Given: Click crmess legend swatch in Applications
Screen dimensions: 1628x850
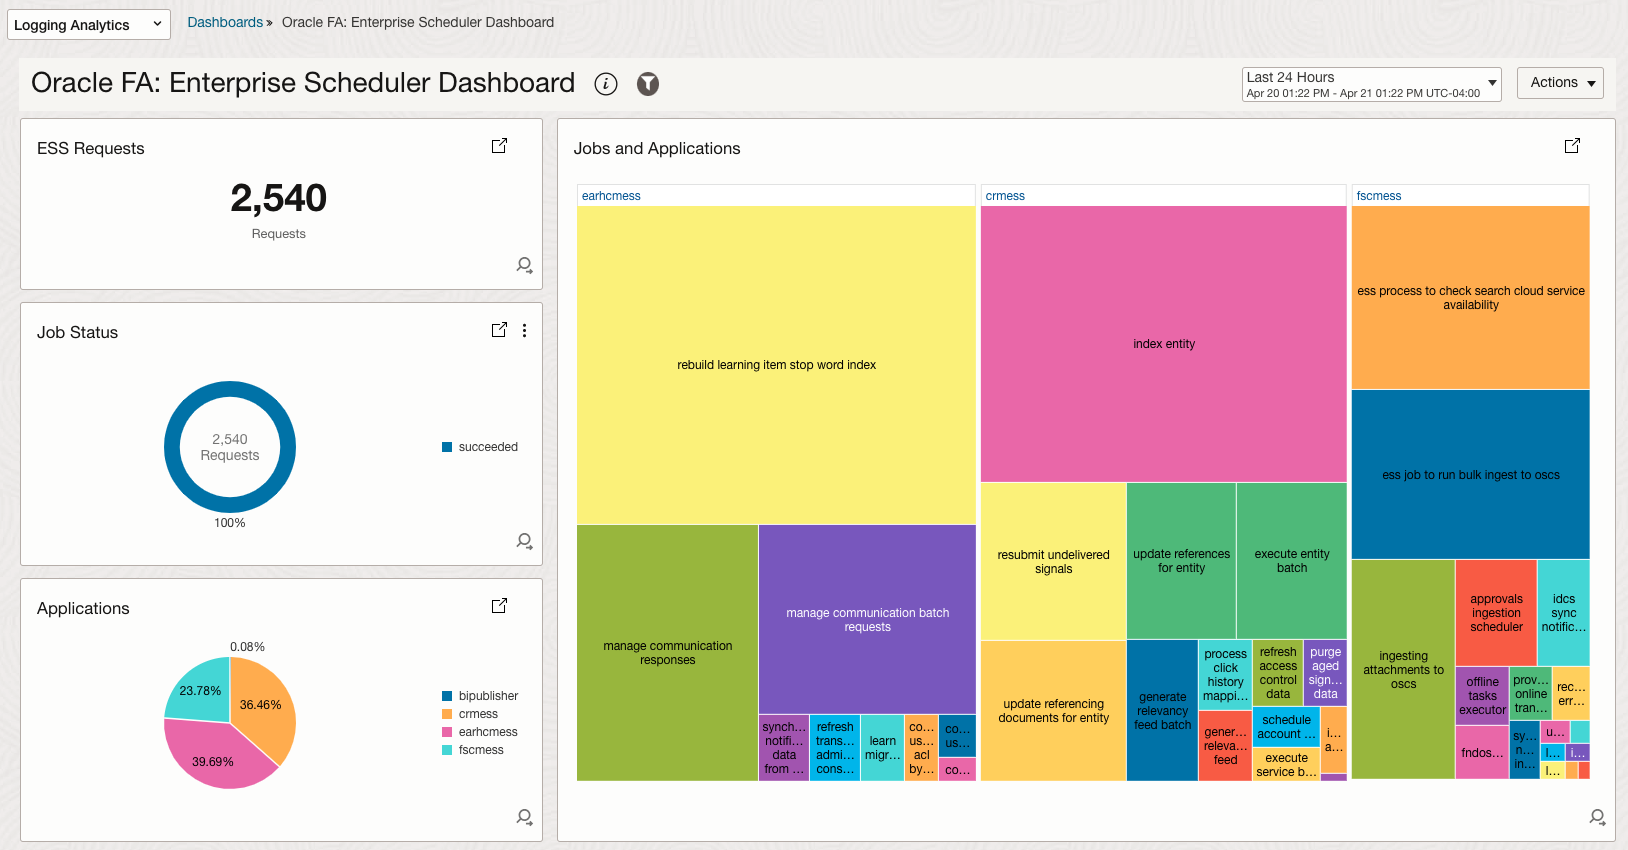Looking at the screenshot, I should pos(447,714).
